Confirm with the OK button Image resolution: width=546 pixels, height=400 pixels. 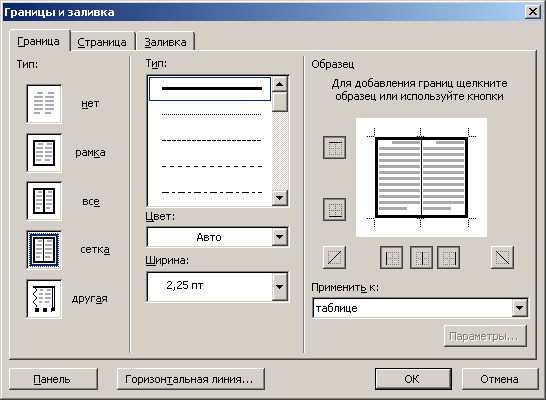tap(413, 379)
